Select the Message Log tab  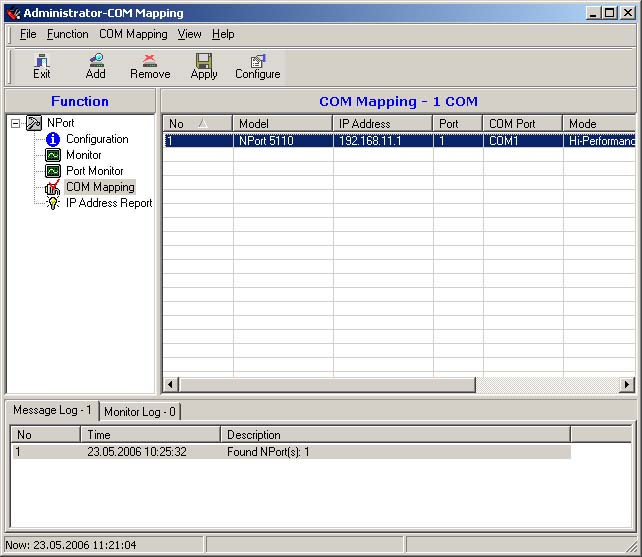(x=52, y=411)
